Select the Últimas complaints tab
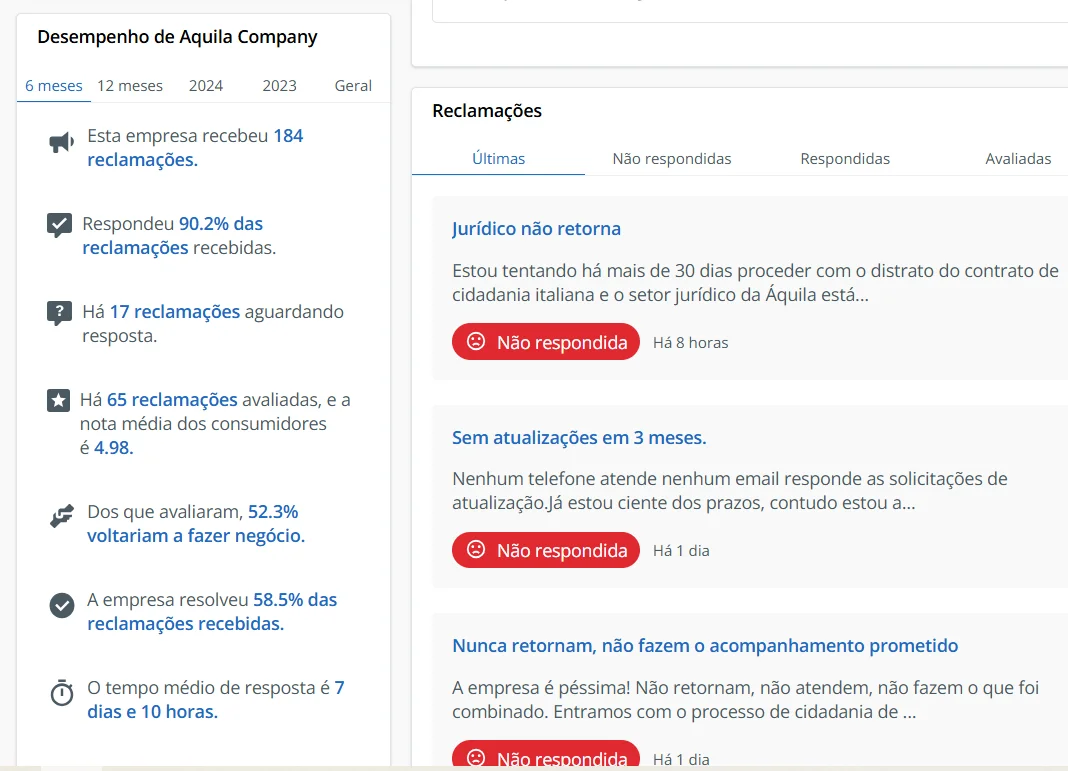 point(498,159)
